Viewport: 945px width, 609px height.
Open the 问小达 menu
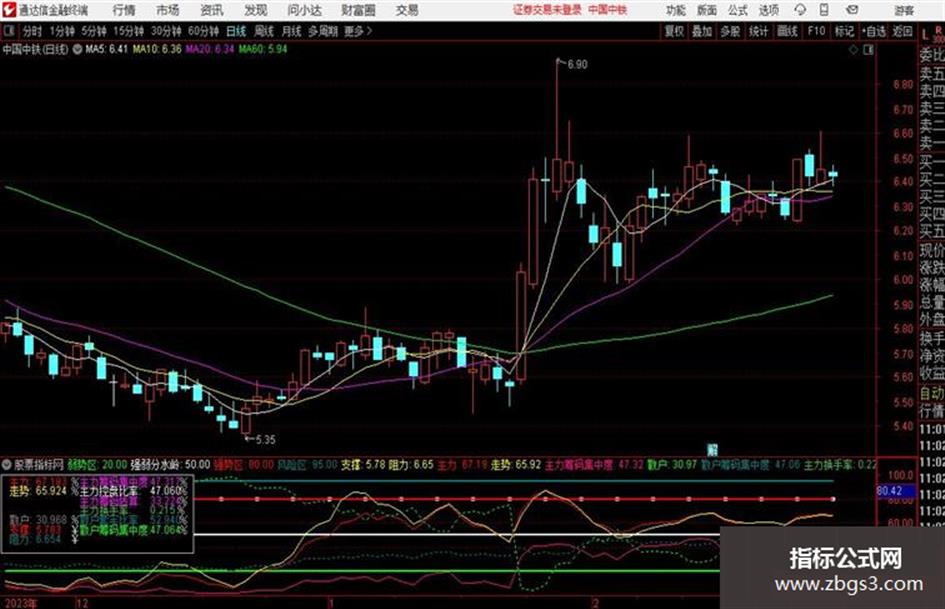[304, 10]
